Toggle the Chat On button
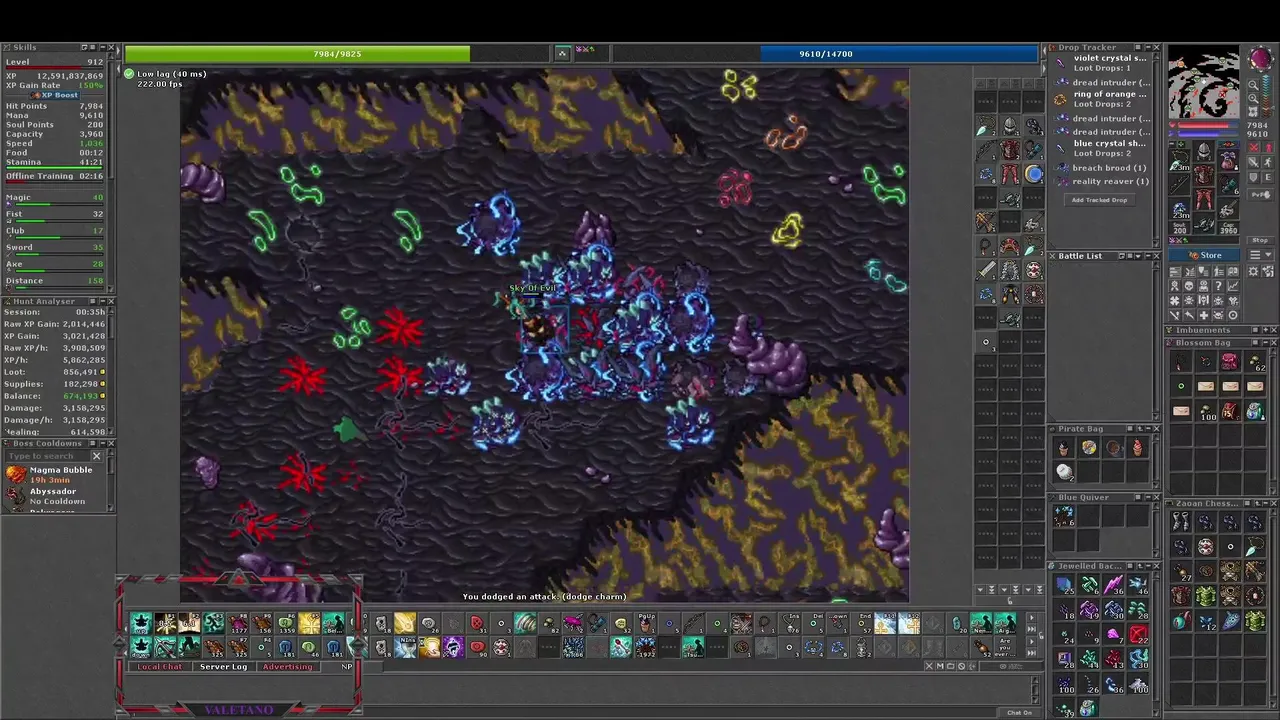This screenshot has width=1280, height=720. click(1019, 712)
